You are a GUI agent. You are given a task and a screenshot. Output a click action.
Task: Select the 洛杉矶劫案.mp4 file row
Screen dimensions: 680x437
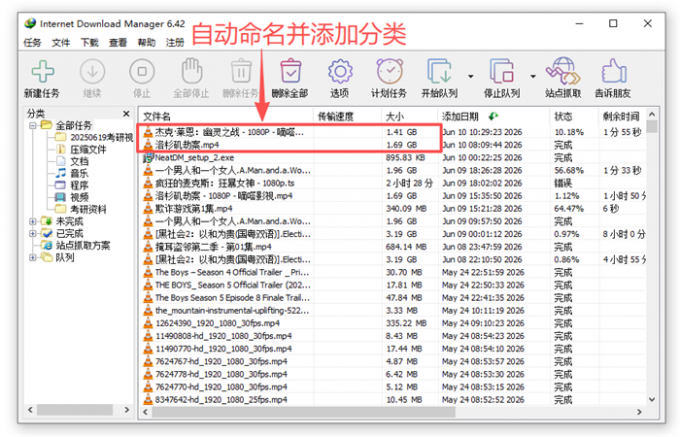pyautogui.click(x=392, y=145)
